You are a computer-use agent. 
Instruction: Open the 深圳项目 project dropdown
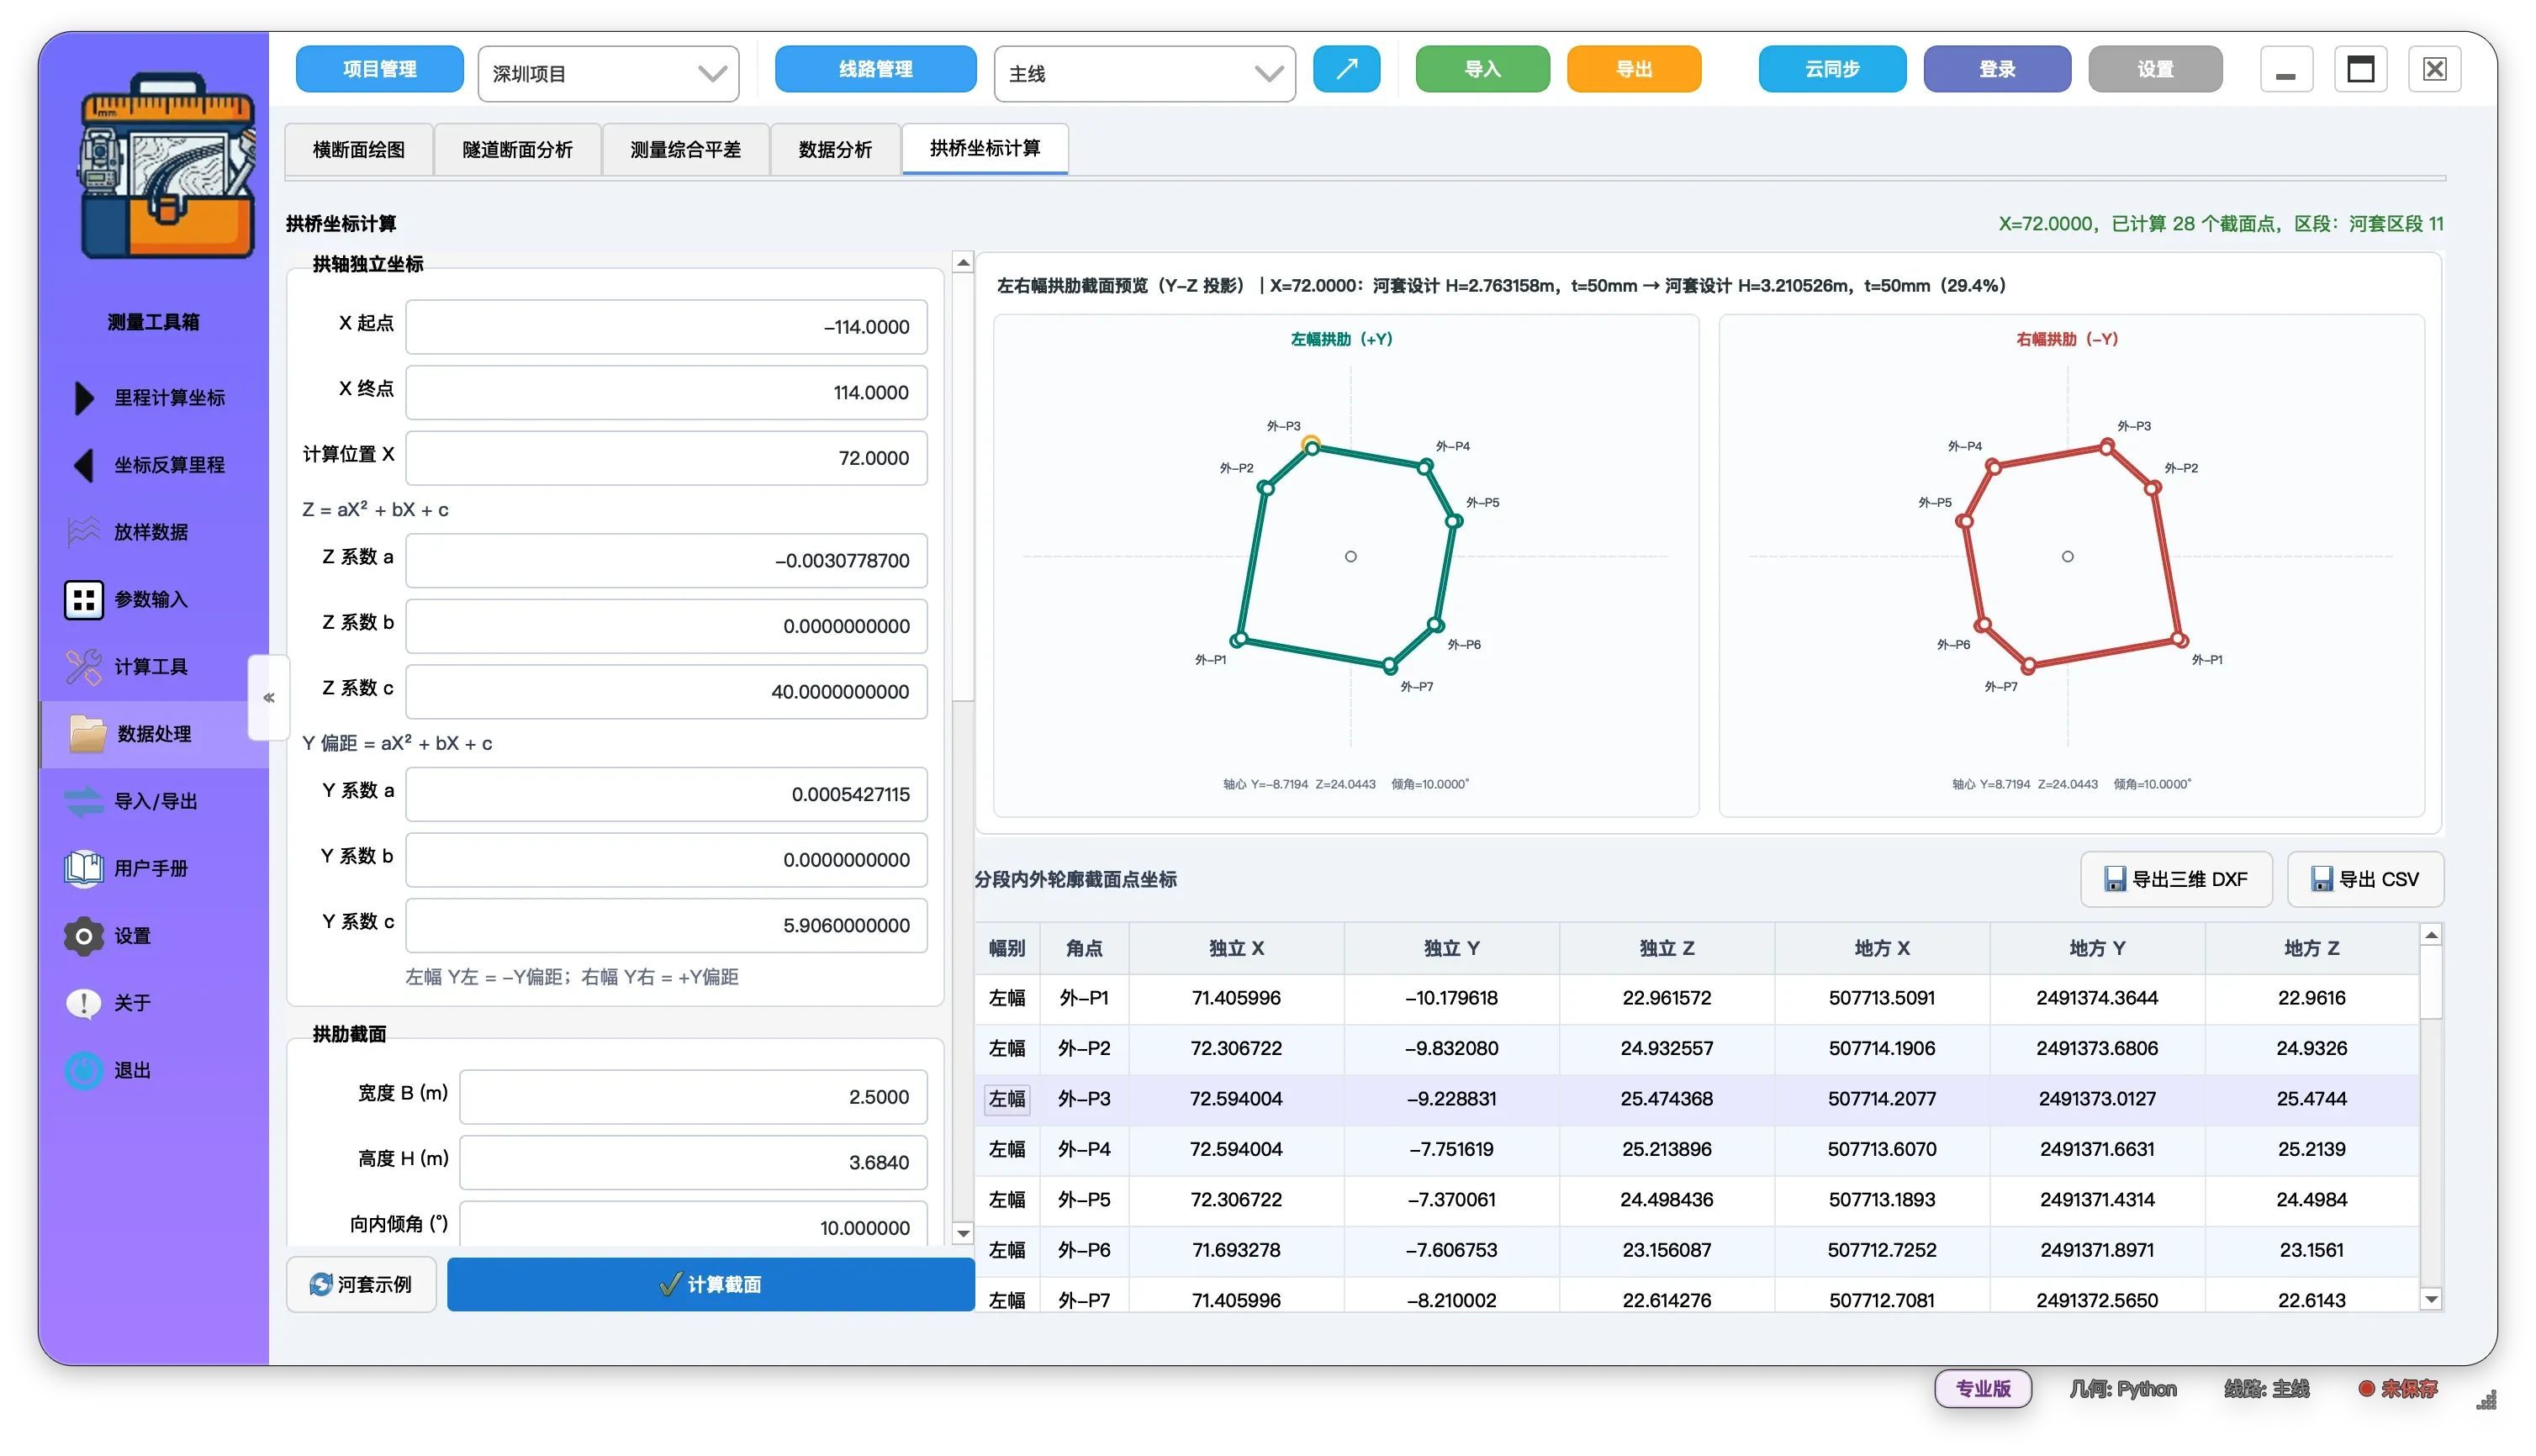pyautogui.click(x=608, y=73)
